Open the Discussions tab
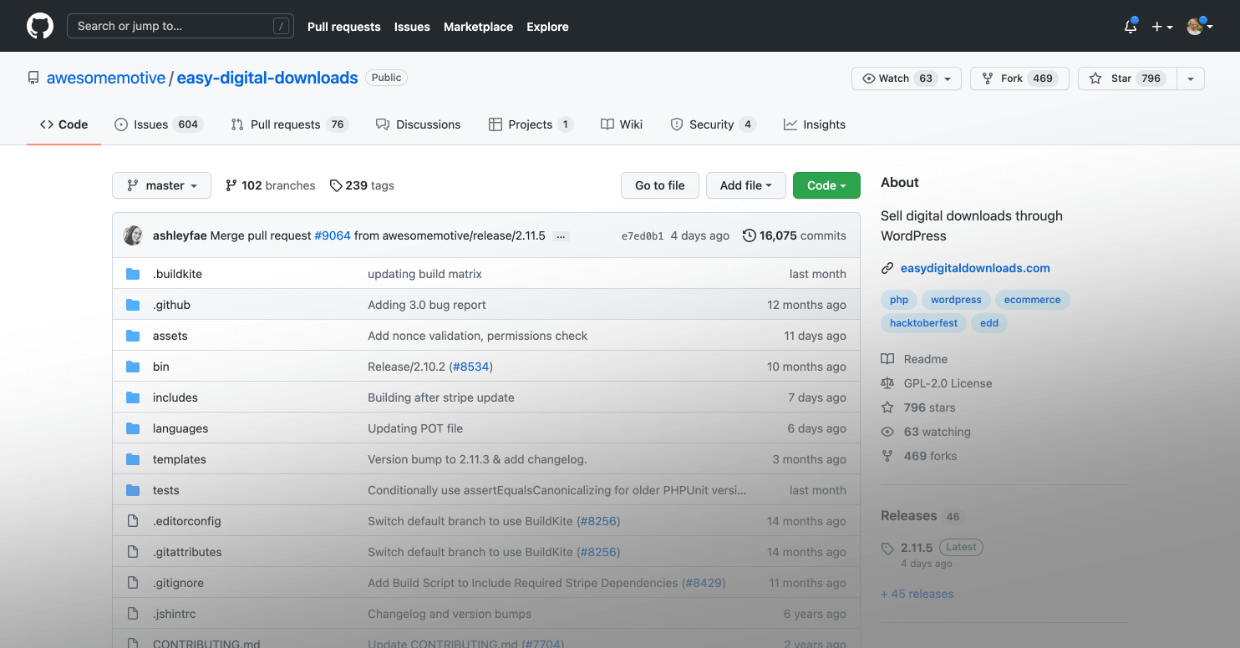Viewport: 1240px width, 648px height. click(418, 125)
